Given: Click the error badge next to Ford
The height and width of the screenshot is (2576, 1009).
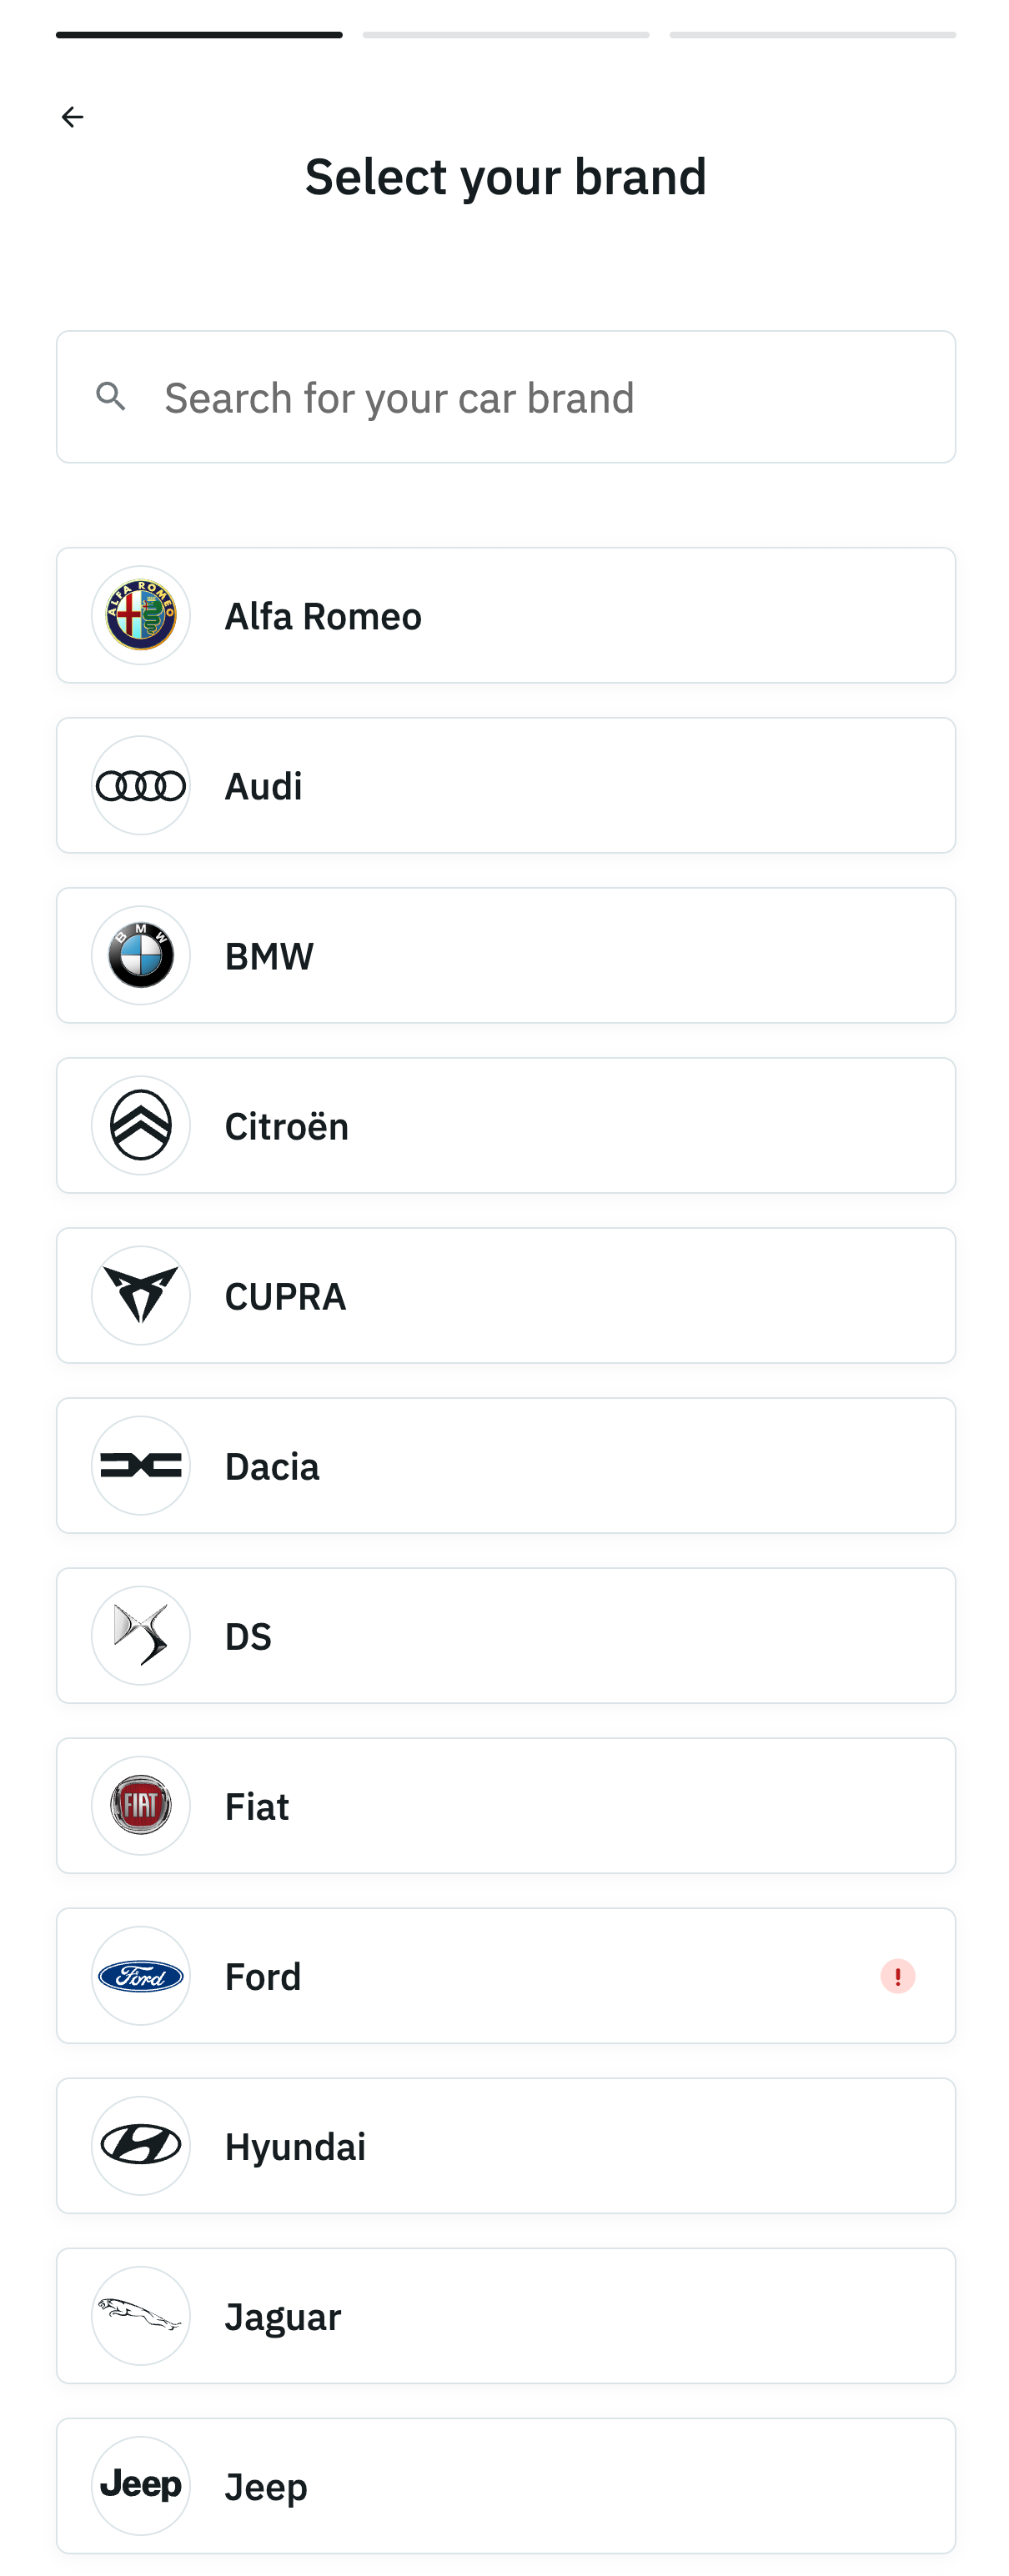Looking at the screenshot, I should (898, 1976).
